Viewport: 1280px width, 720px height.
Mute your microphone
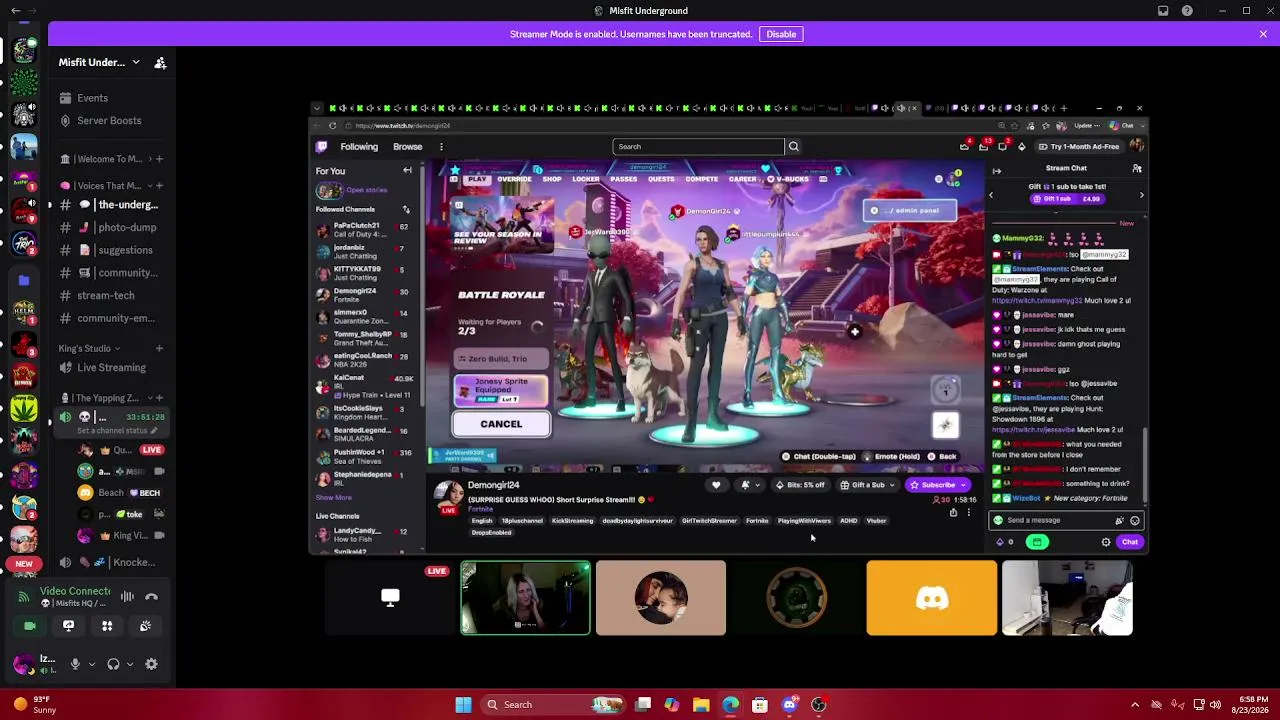point(75,664)
